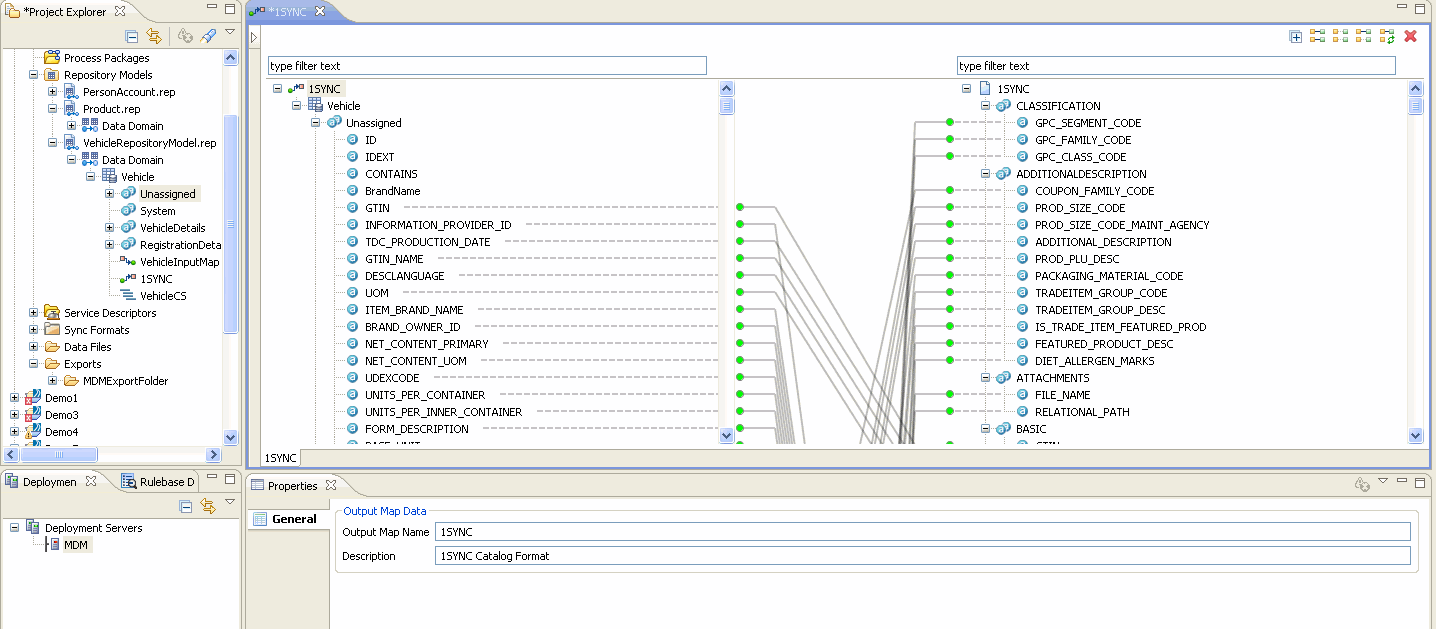The height and width of the screenshot is (629, 1436).
Task: Expand the Service Descriptors node
Action: click(33, 313)
